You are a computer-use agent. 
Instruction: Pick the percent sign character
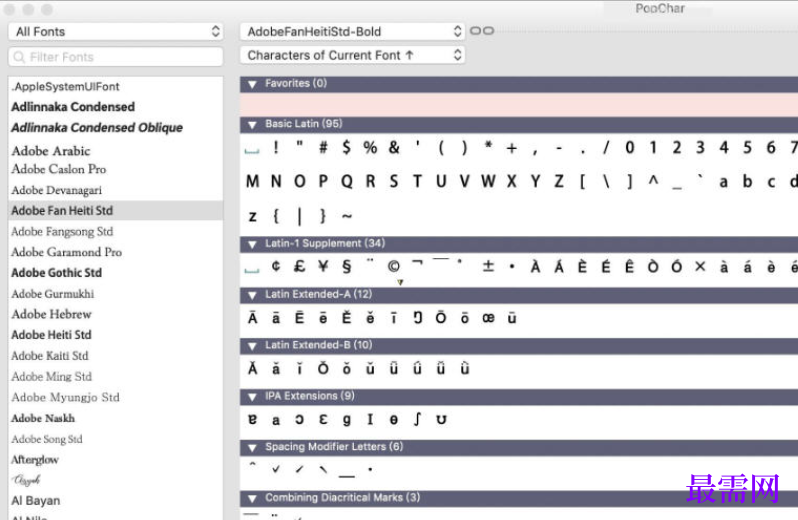[370, 148]
